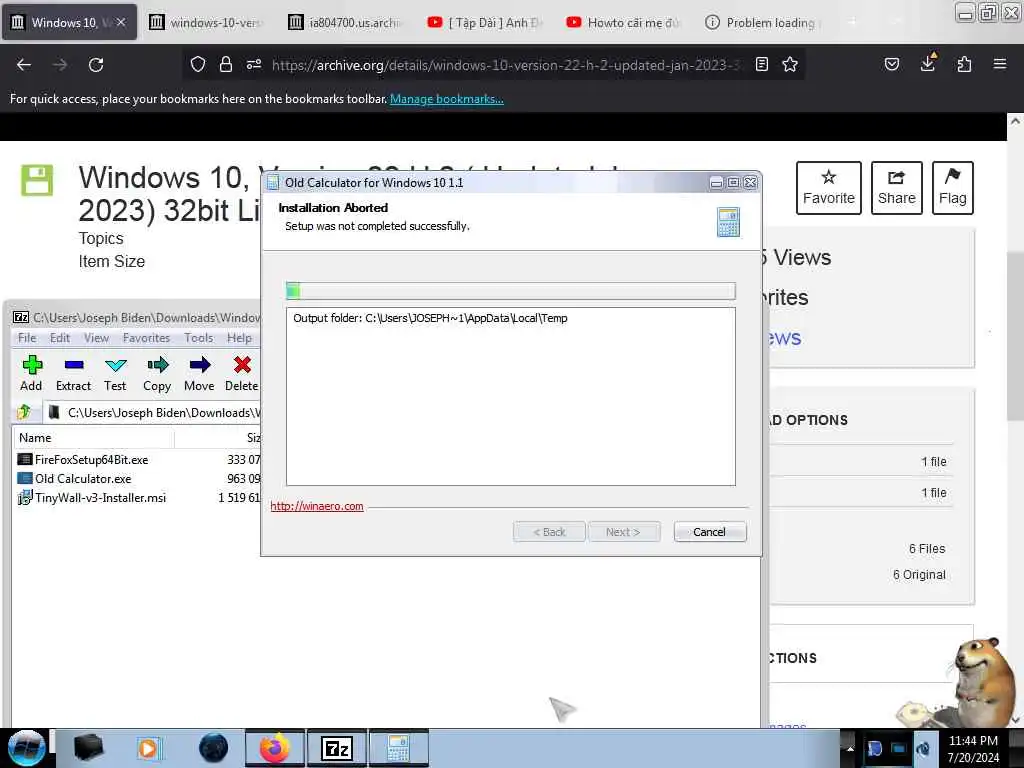Click the page vertical scrollbar thumb
The height and width of the screenshot is (768, 1024).
(x=1015, y=336)
